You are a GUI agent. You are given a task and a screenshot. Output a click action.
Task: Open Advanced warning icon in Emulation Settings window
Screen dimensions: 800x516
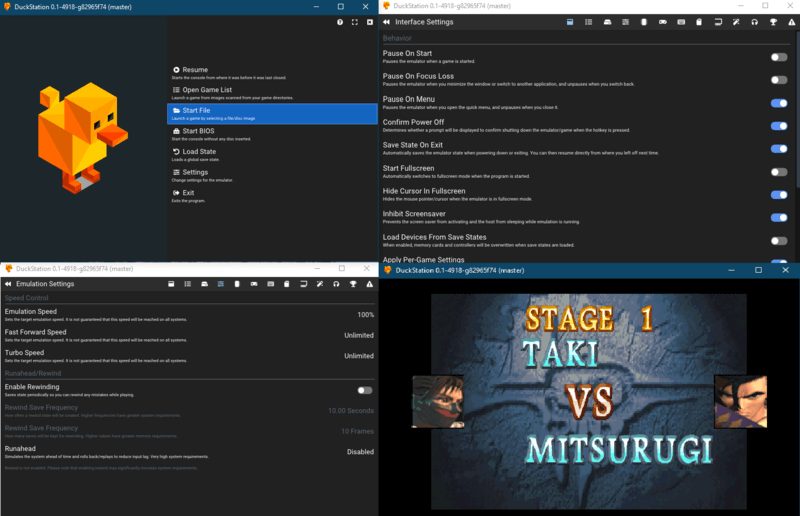pyautogui.click(x=369, y=284)
